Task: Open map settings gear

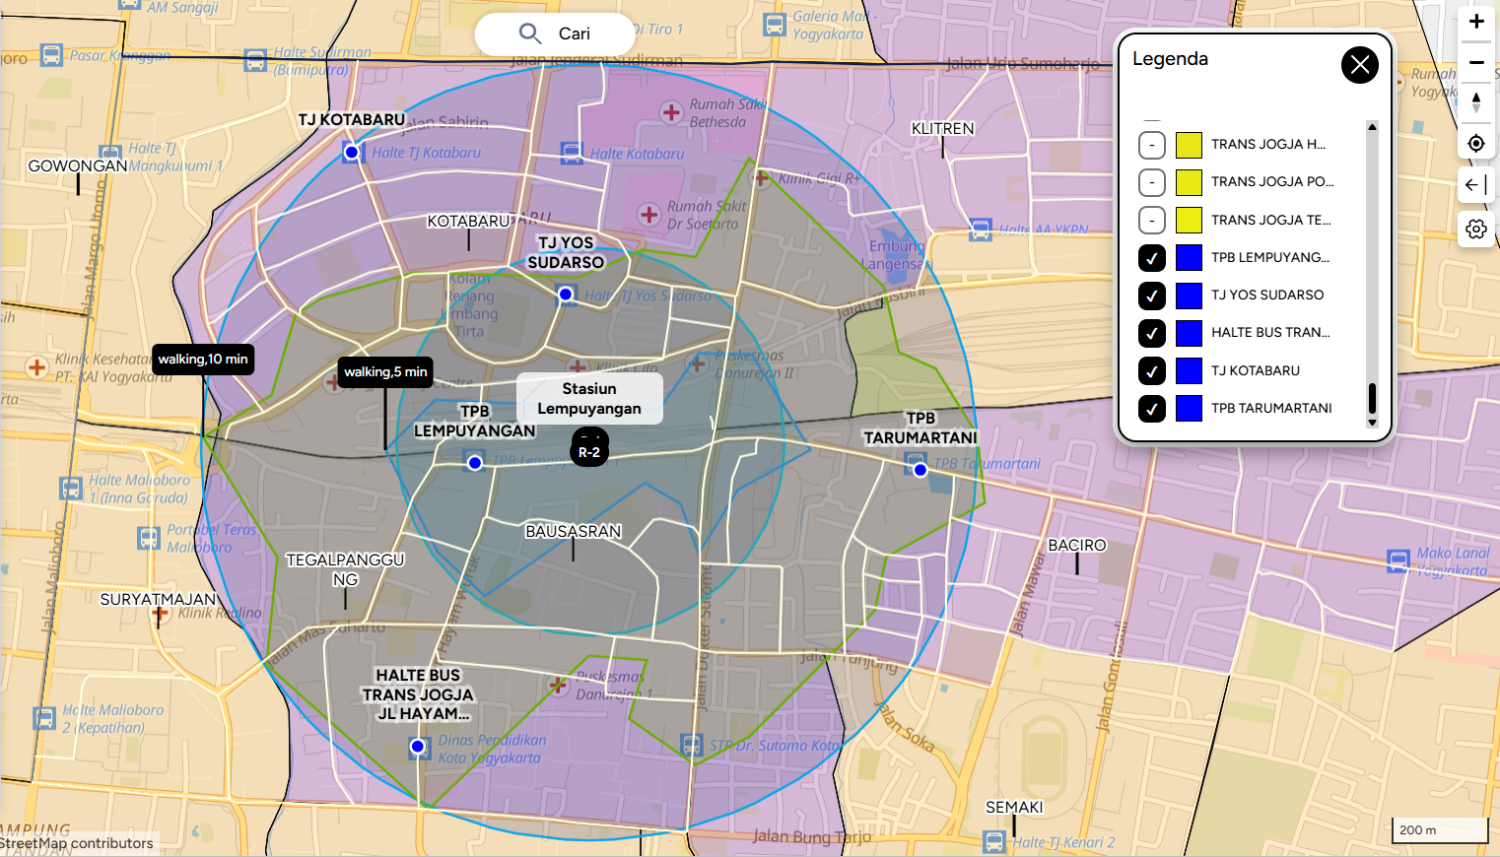Action: tap(1476, 229)
